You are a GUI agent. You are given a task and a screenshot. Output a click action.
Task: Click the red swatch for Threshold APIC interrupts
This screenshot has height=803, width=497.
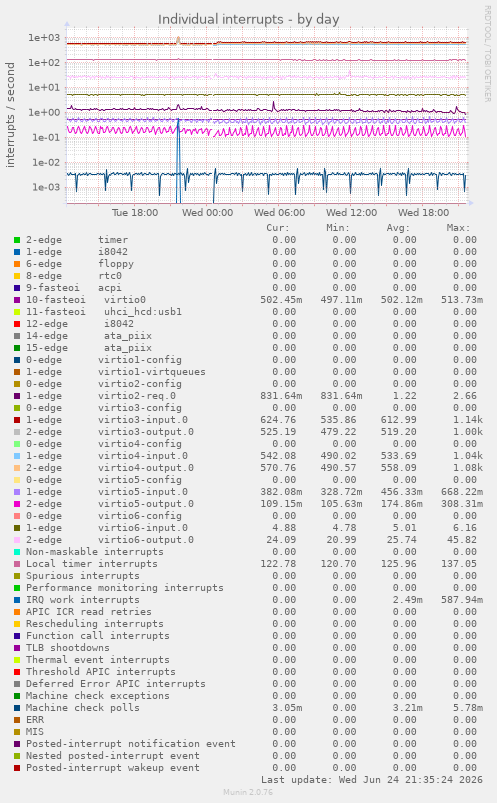[x=17, y=672]
